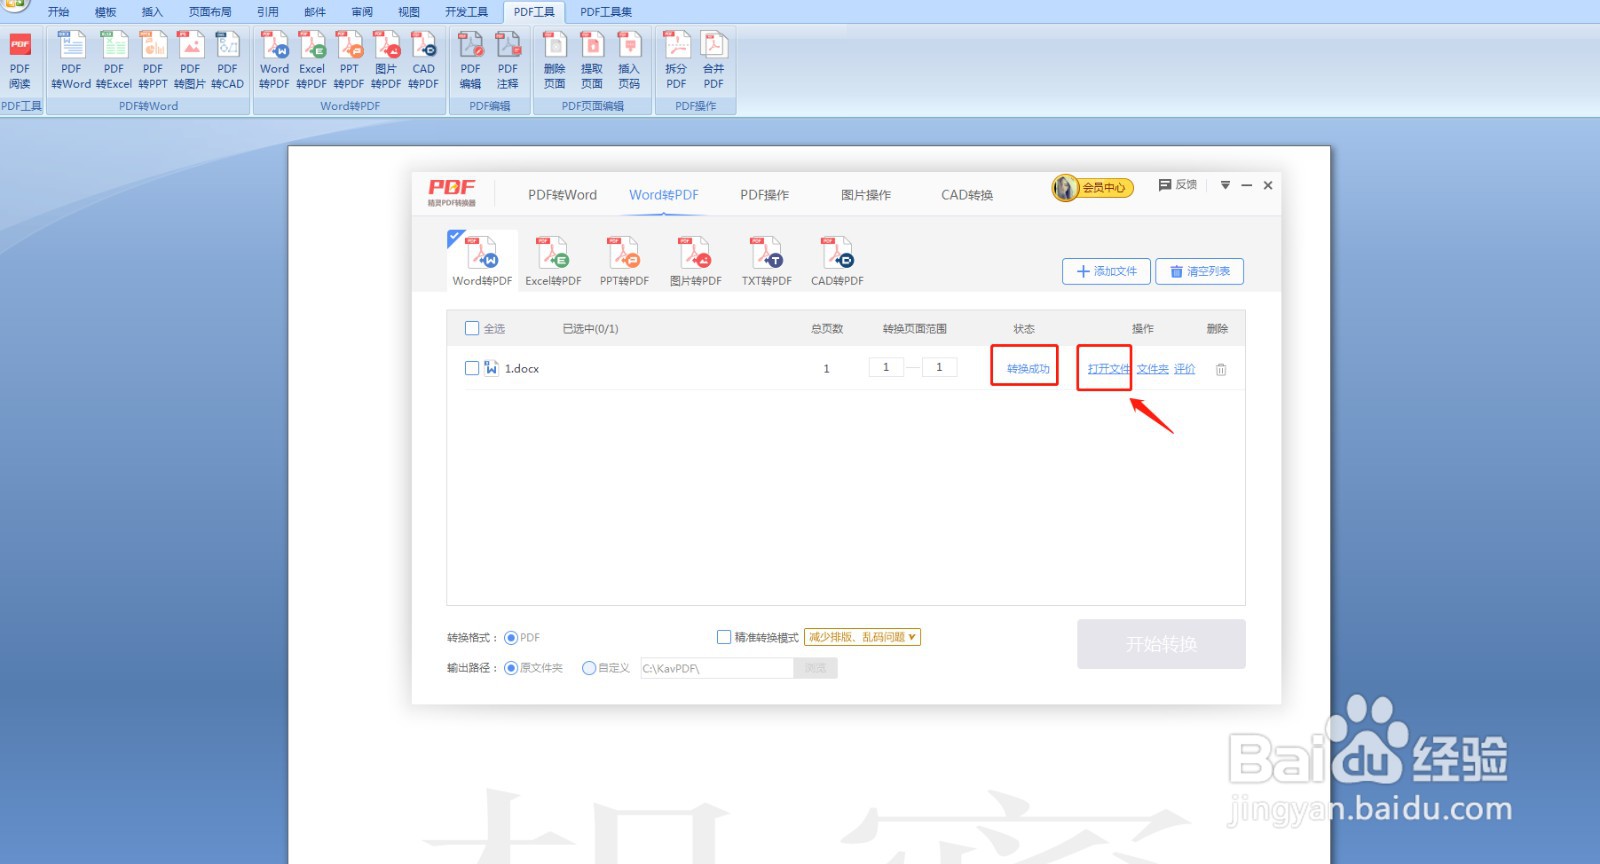Screen dimensions: 1600x864
Task: Switch to the 插入 ribbon tab
Action: [x=152, y=12]
